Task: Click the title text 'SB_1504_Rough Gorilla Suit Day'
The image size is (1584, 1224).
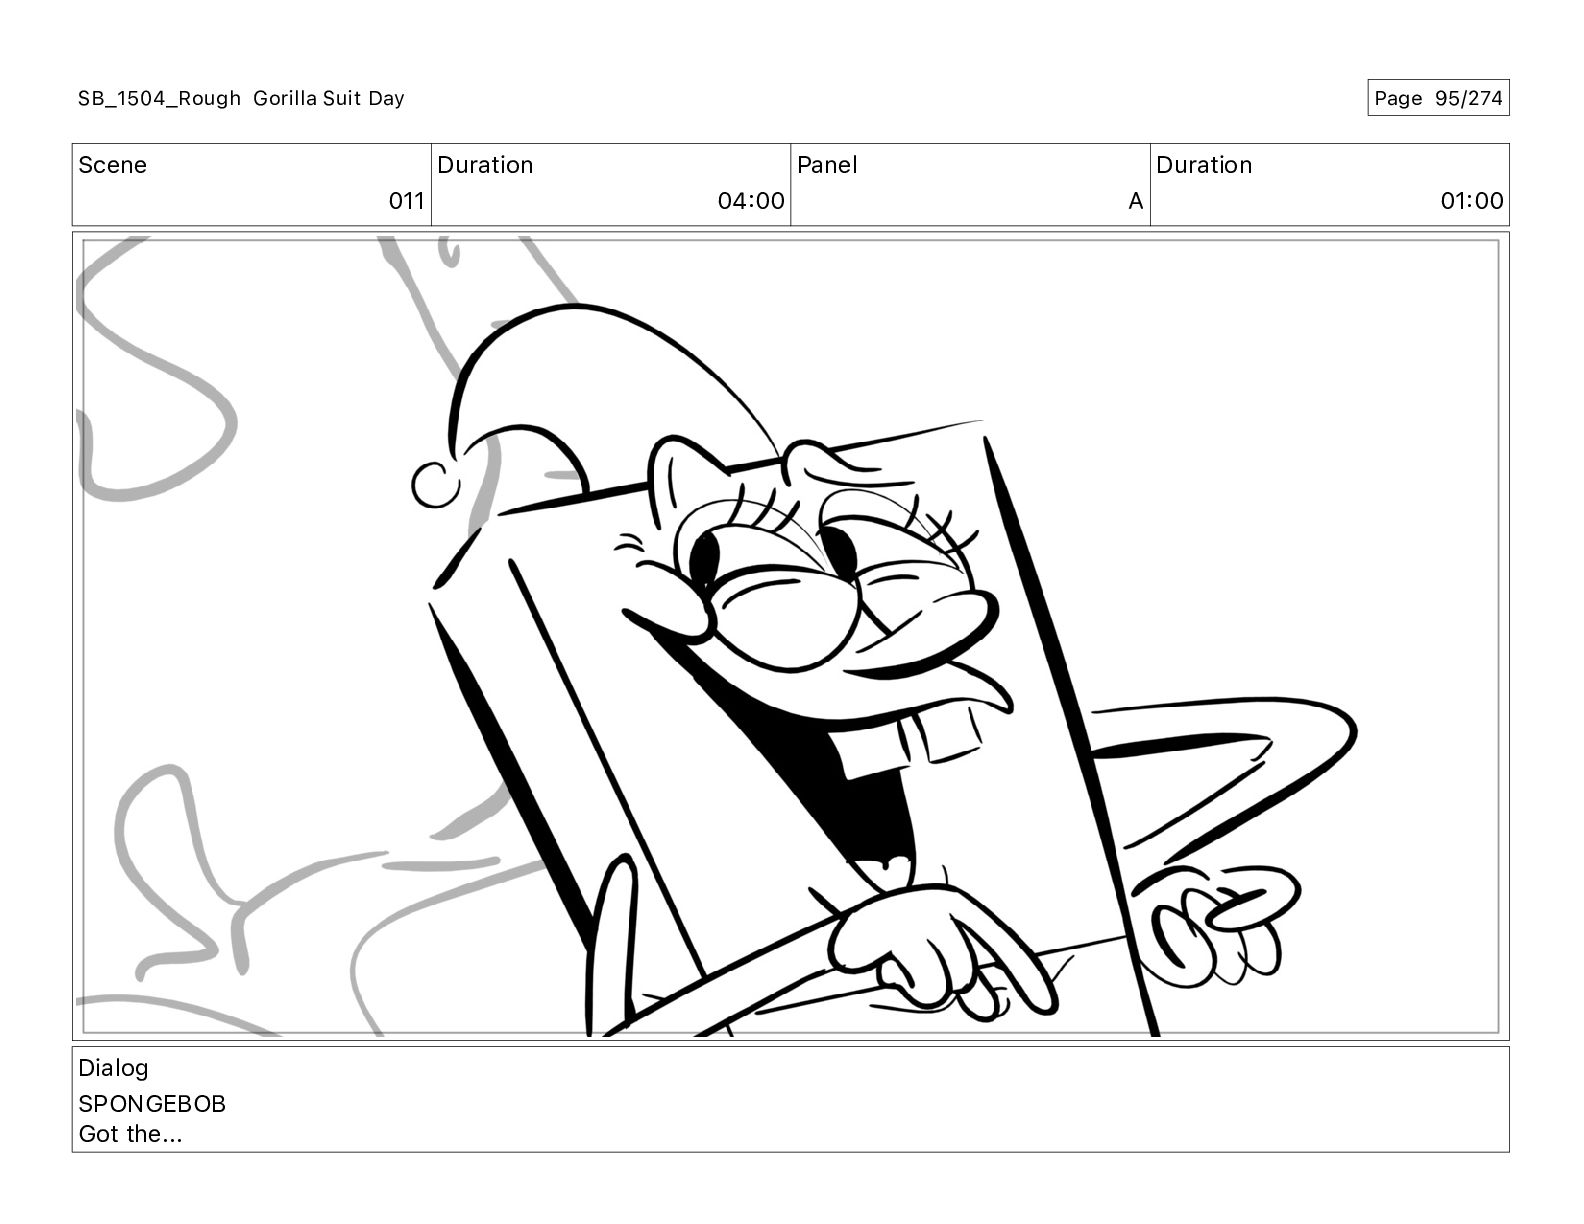Action: [241, 98]
